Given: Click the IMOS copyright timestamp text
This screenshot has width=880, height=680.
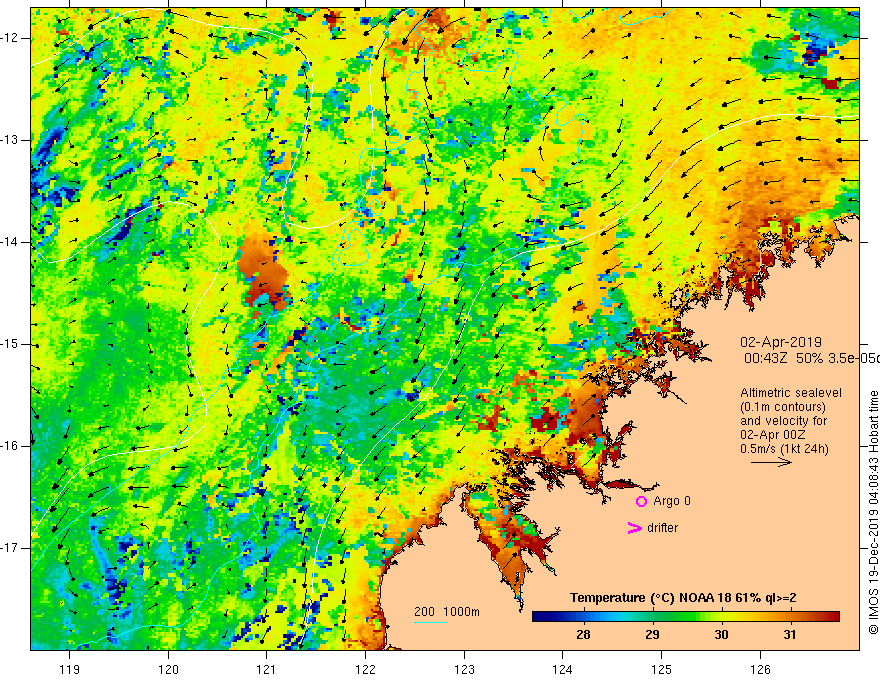Looking at the screenshot, I should click(873, 512).
